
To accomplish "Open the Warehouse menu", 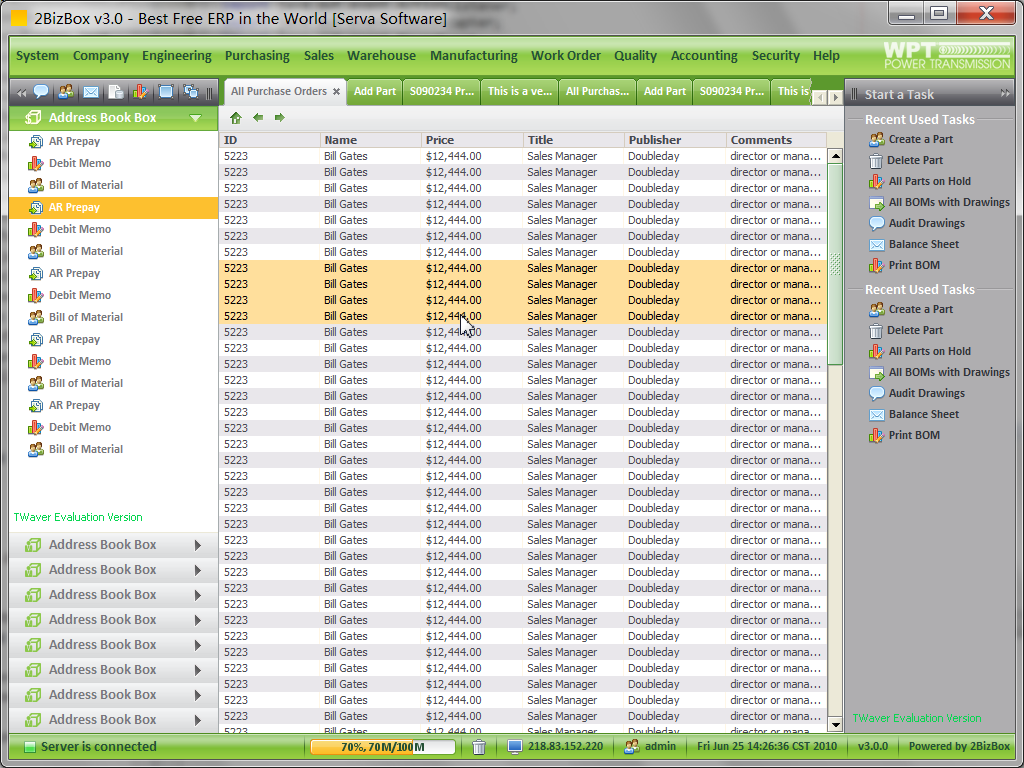I will [x=381, y=56].
